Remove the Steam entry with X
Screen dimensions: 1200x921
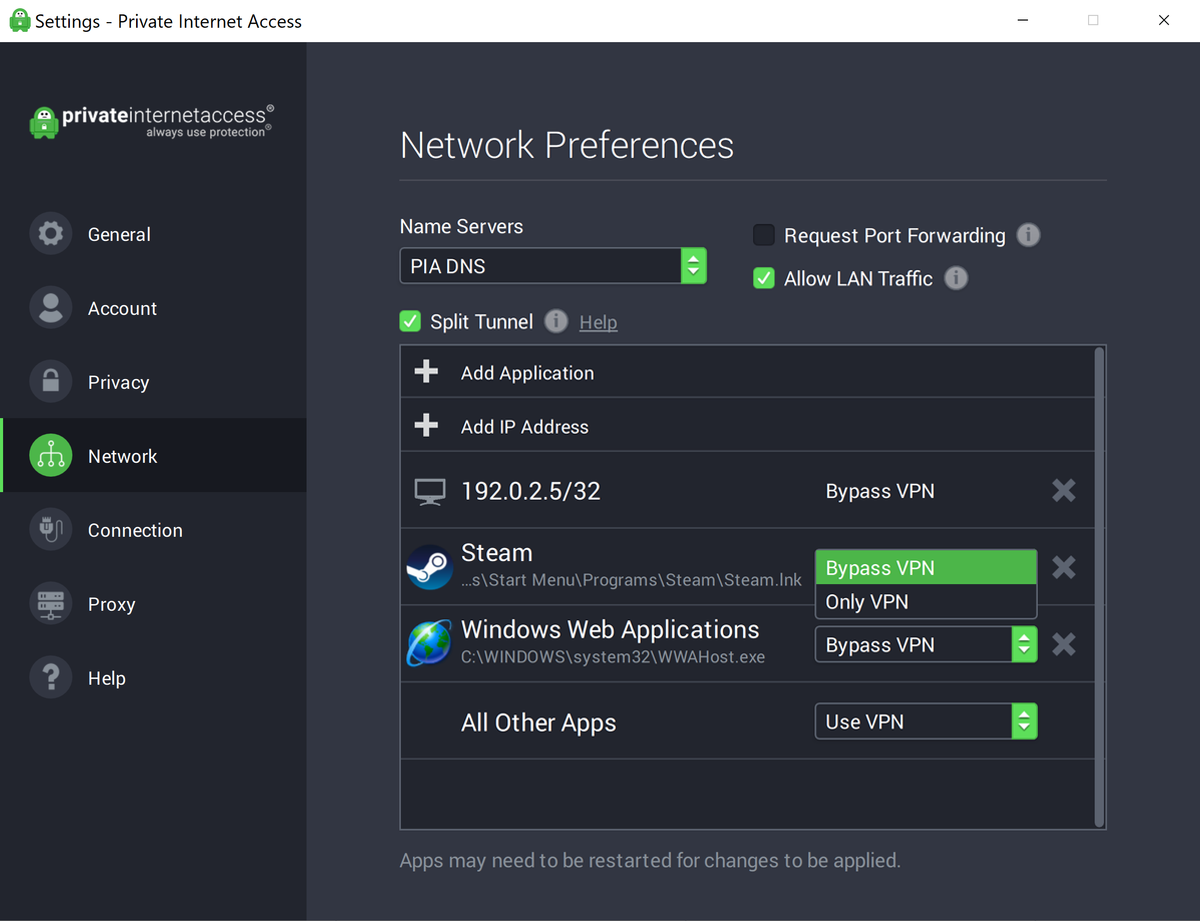[x=1064, y=567]
